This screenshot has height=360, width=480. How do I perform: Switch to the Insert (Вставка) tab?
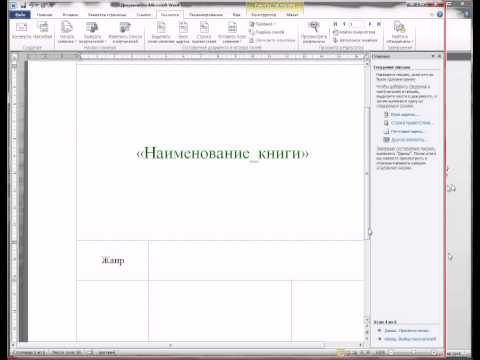click(70, 15)
